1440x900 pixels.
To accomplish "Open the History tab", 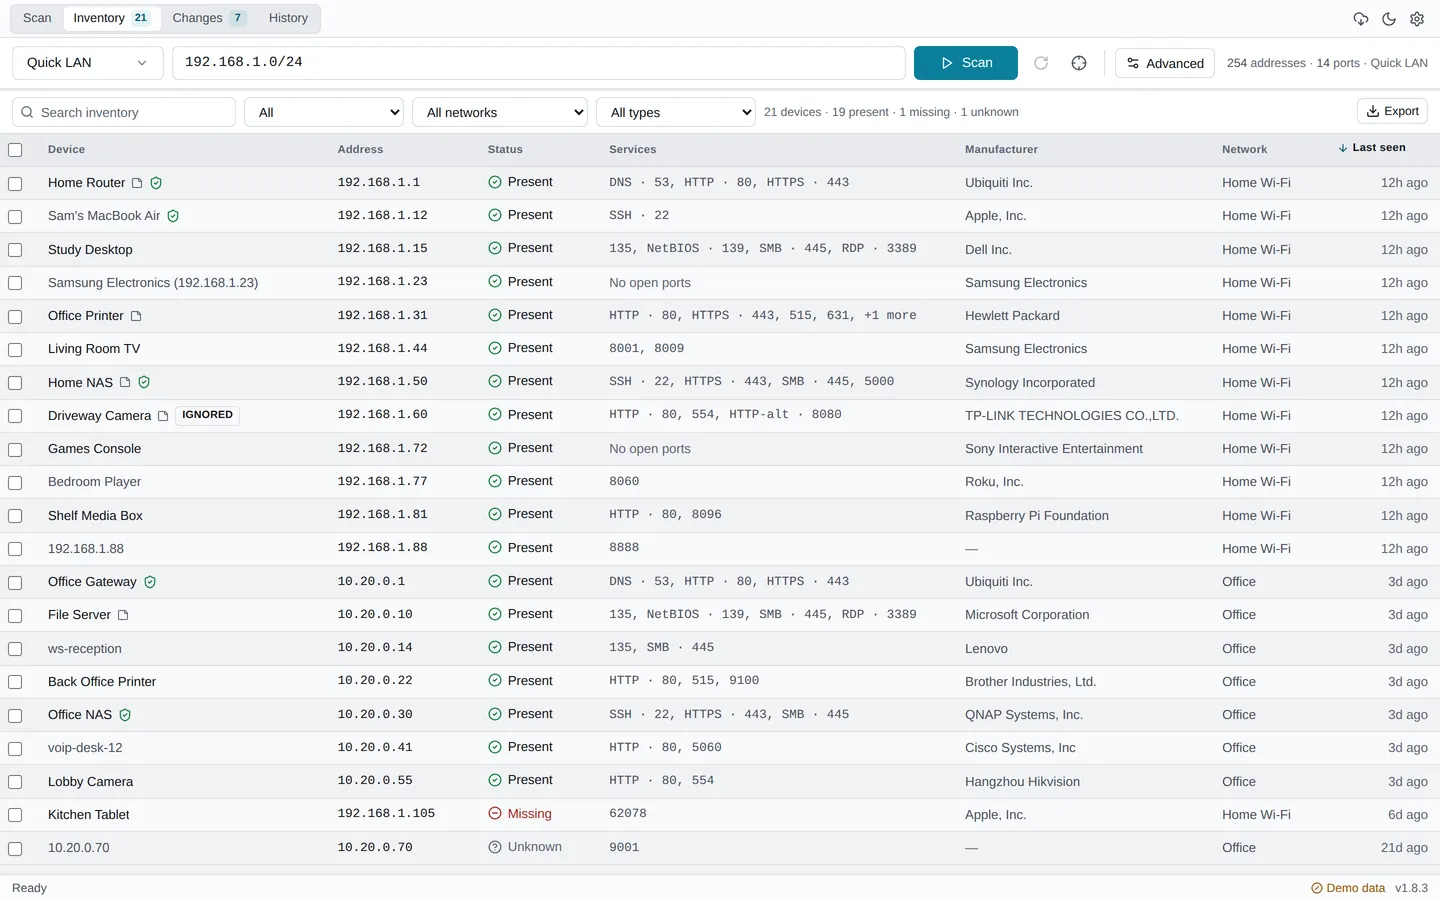I will point(288,18).
